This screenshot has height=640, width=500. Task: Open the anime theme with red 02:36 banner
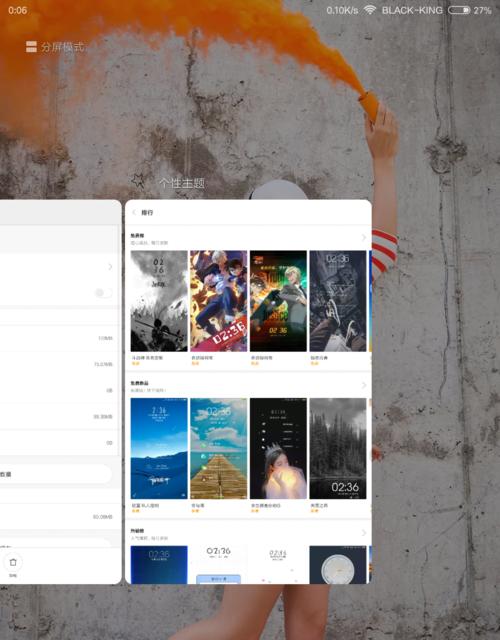click(219, 301)
